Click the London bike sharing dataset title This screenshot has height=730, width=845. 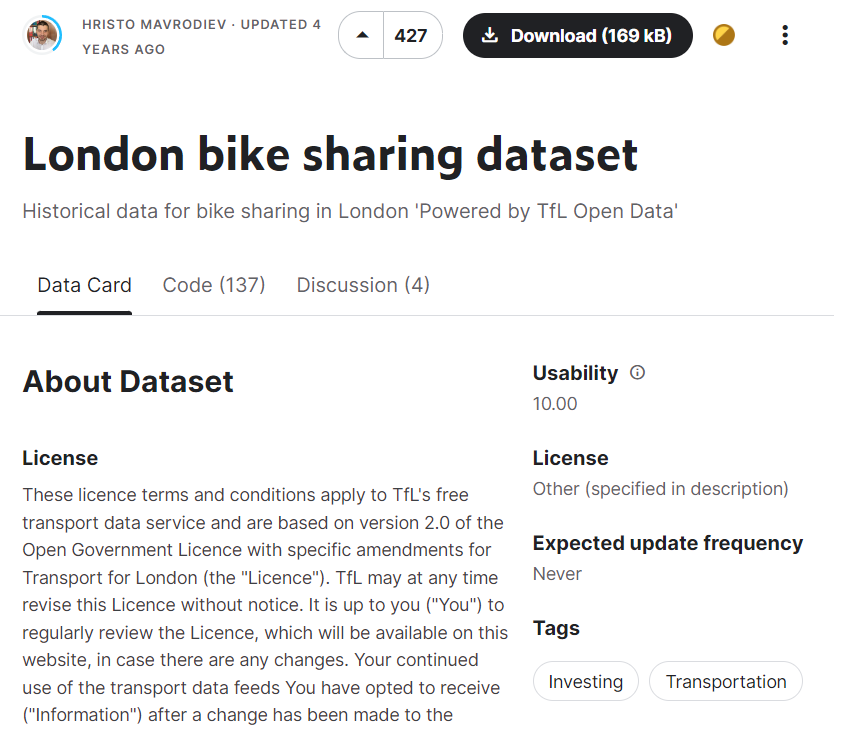click(x=330, y=155)
